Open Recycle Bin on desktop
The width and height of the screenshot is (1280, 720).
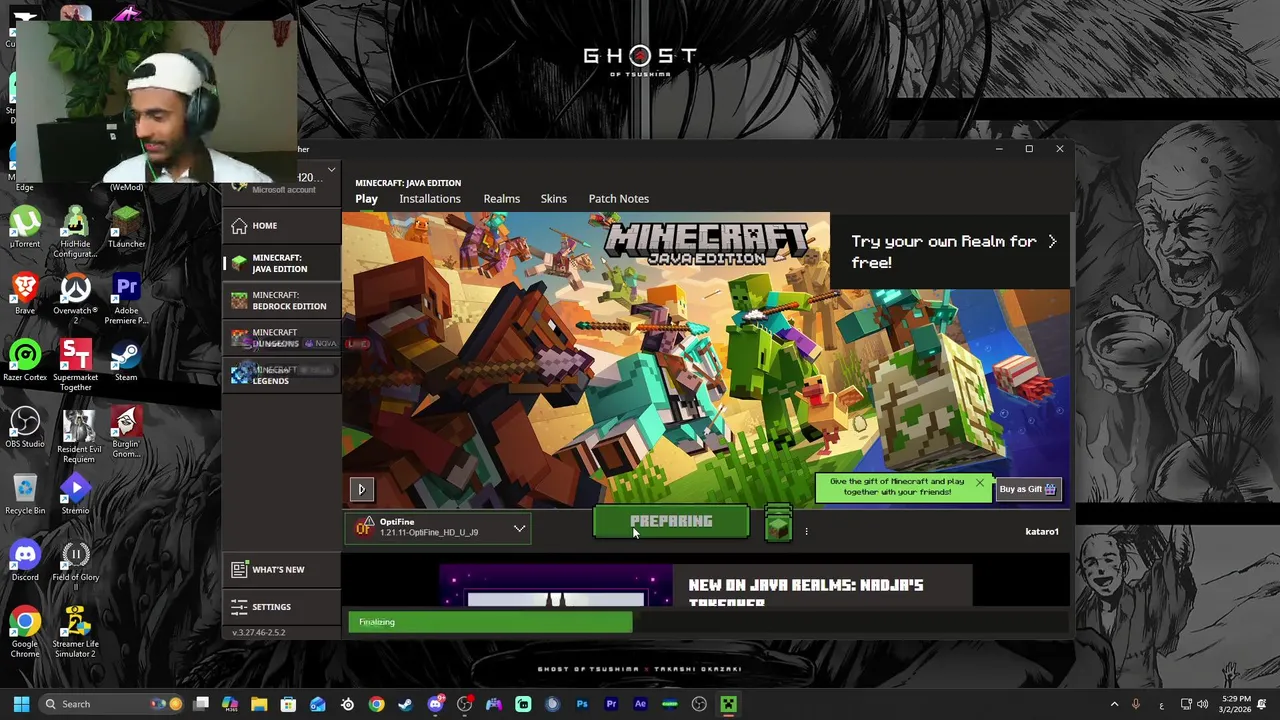click(x=25, y=496)
